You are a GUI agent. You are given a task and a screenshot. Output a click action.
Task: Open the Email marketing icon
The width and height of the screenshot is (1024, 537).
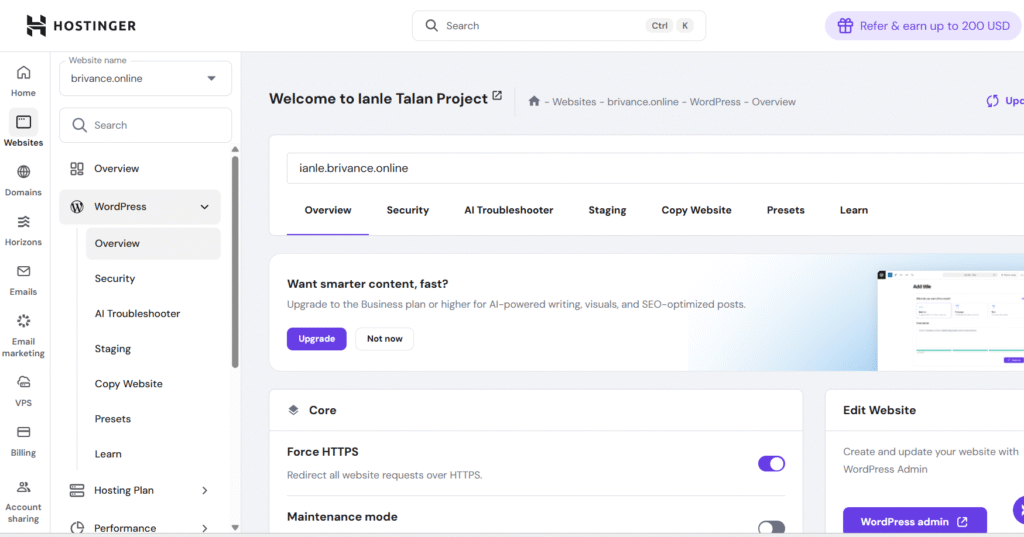(x=23, y=321)
